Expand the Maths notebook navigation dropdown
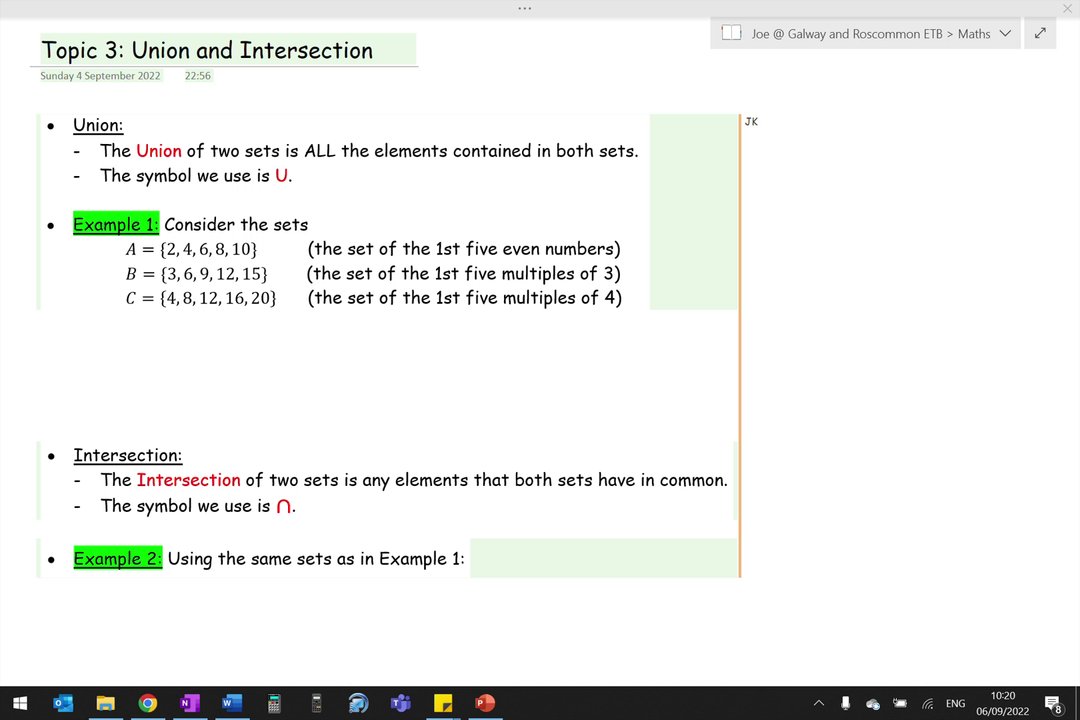 1006,33
